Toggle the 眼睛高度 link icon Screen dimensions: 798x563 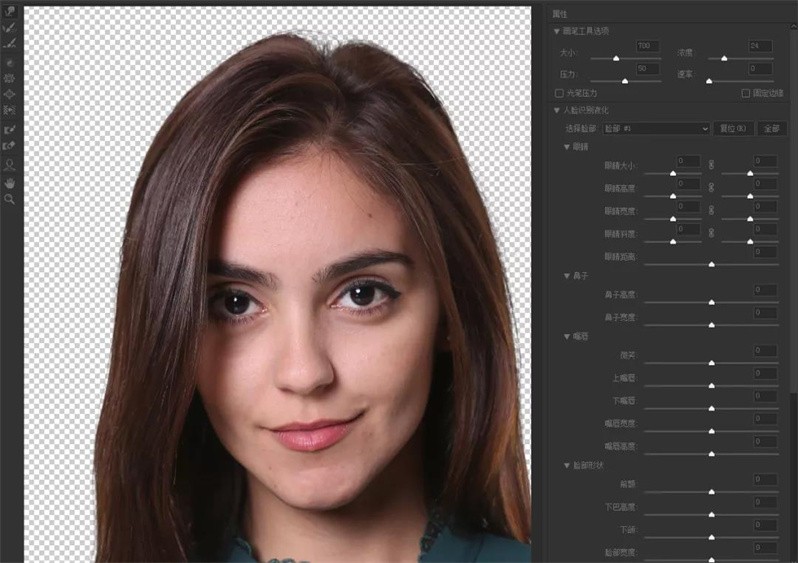(711, 187)
